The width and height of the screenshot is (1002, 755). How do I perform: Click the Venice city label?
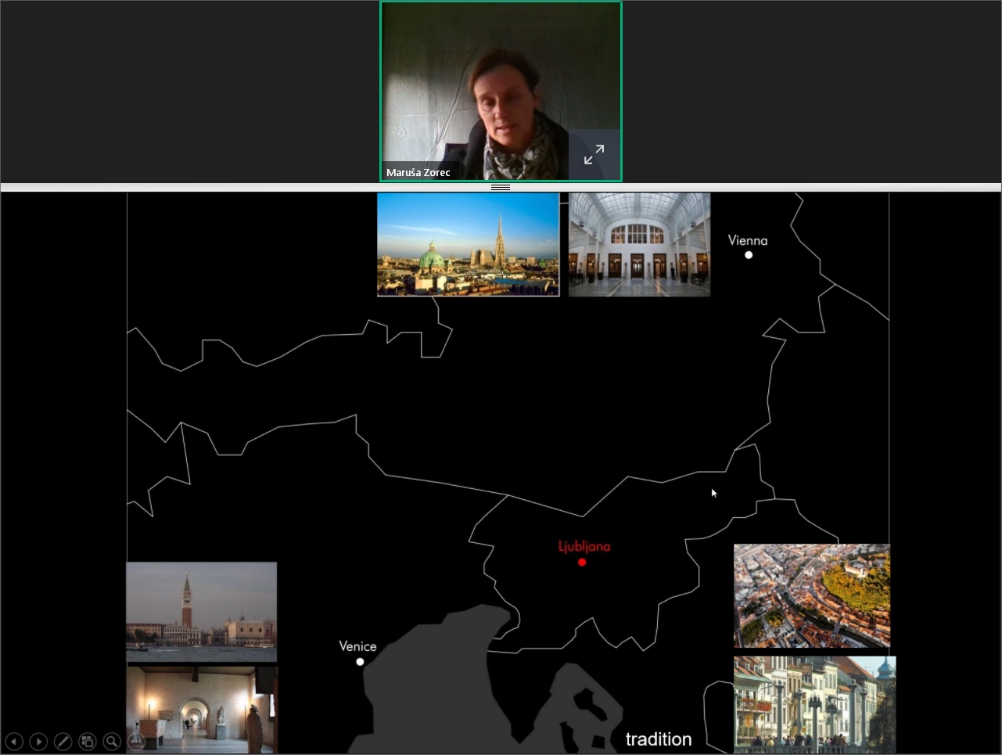[x=357, y=646]
